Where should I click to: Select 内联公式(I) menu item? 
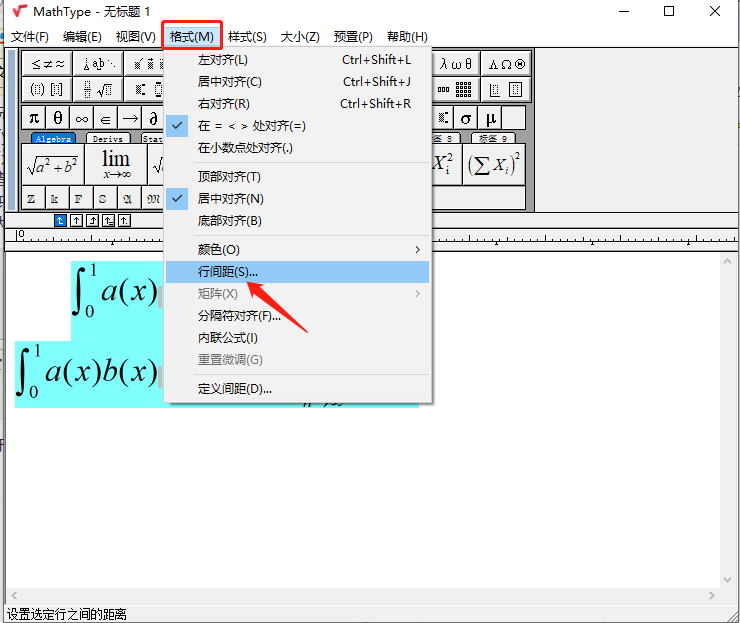[297, 338]
